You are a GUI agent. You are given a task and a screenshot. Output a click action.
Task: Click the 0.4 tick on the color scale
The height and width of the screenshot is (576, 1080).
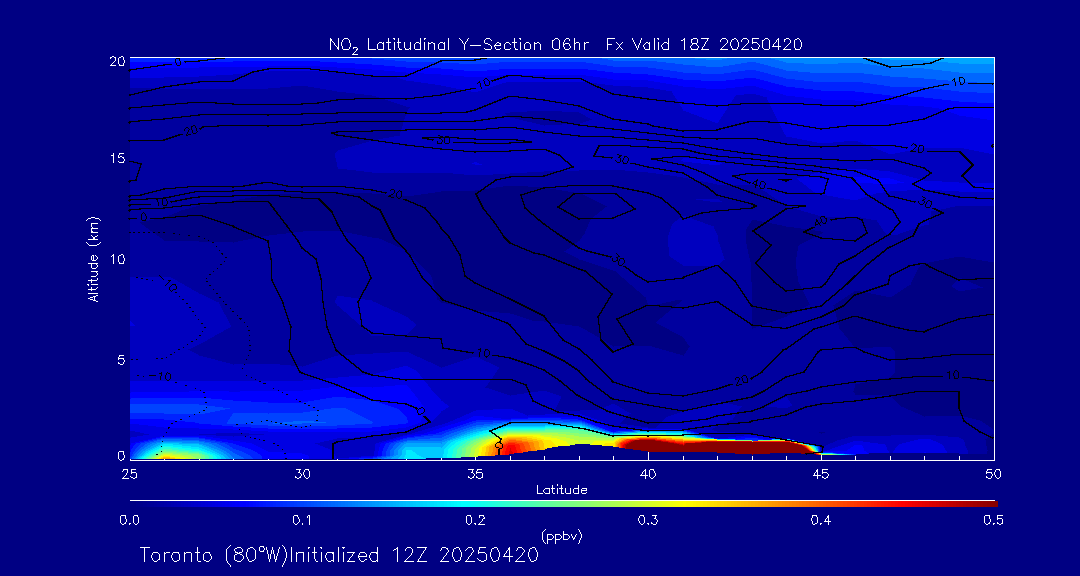[821, 520]
